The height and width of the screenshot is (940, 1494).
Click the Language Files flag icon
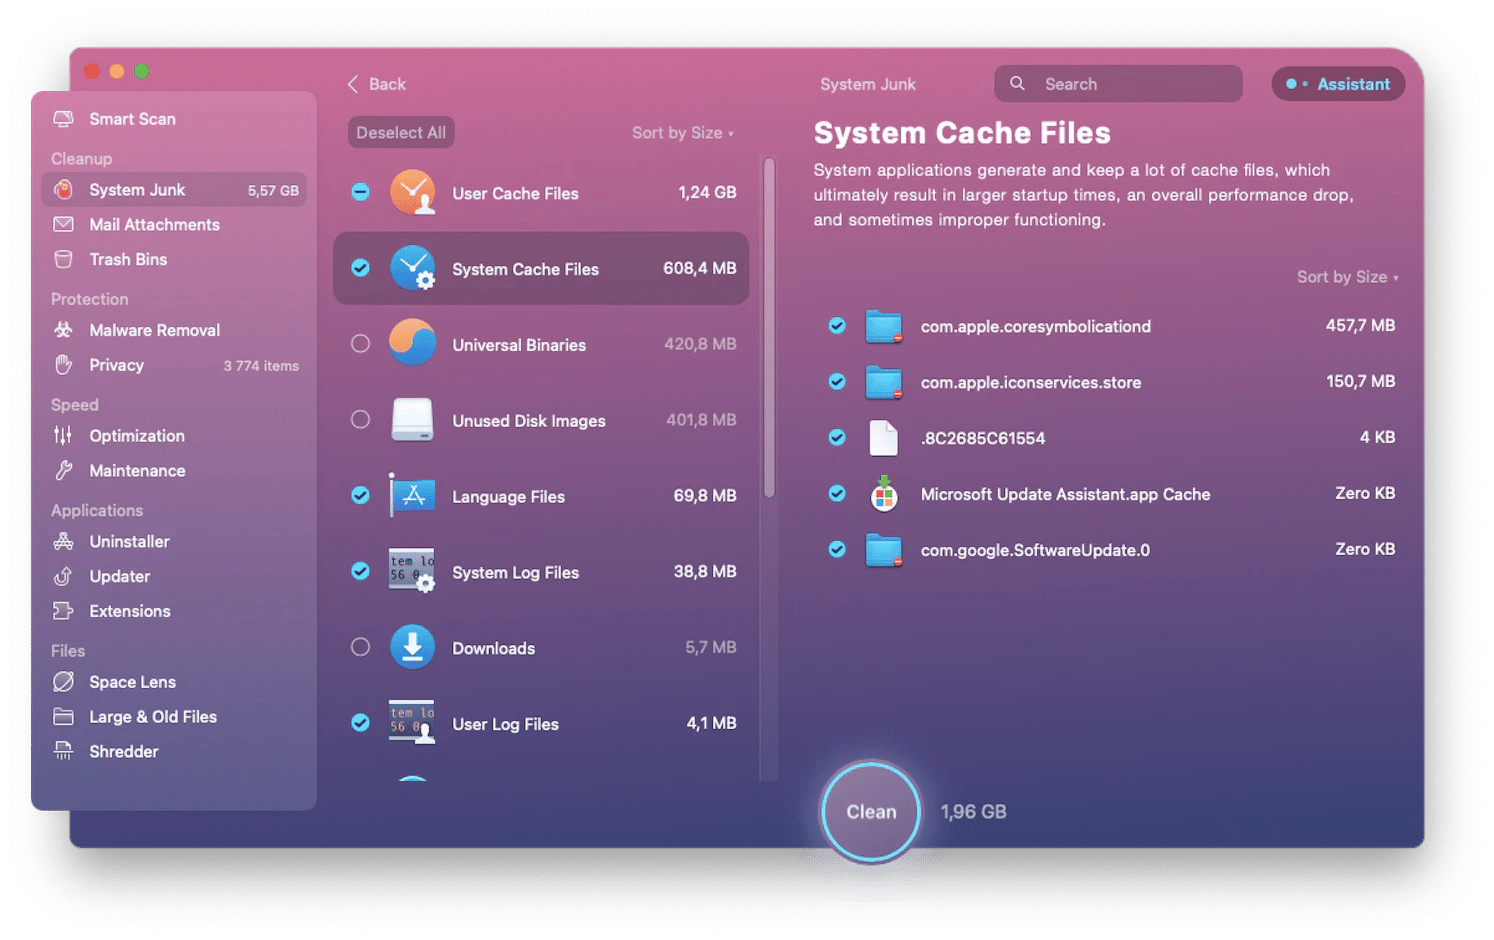tap(412, 495)
